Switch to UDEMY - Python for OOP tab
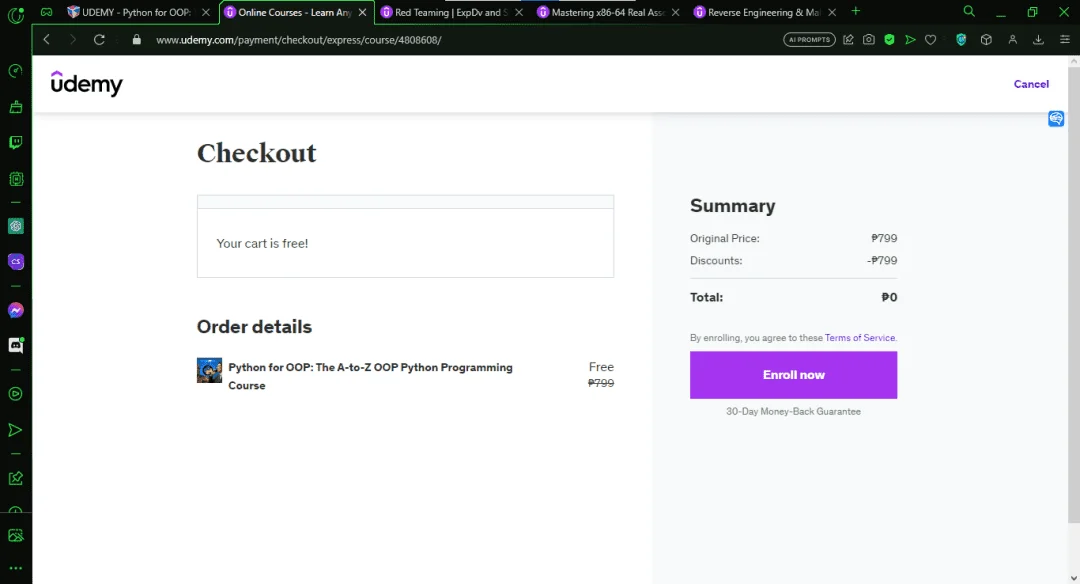 138,12
